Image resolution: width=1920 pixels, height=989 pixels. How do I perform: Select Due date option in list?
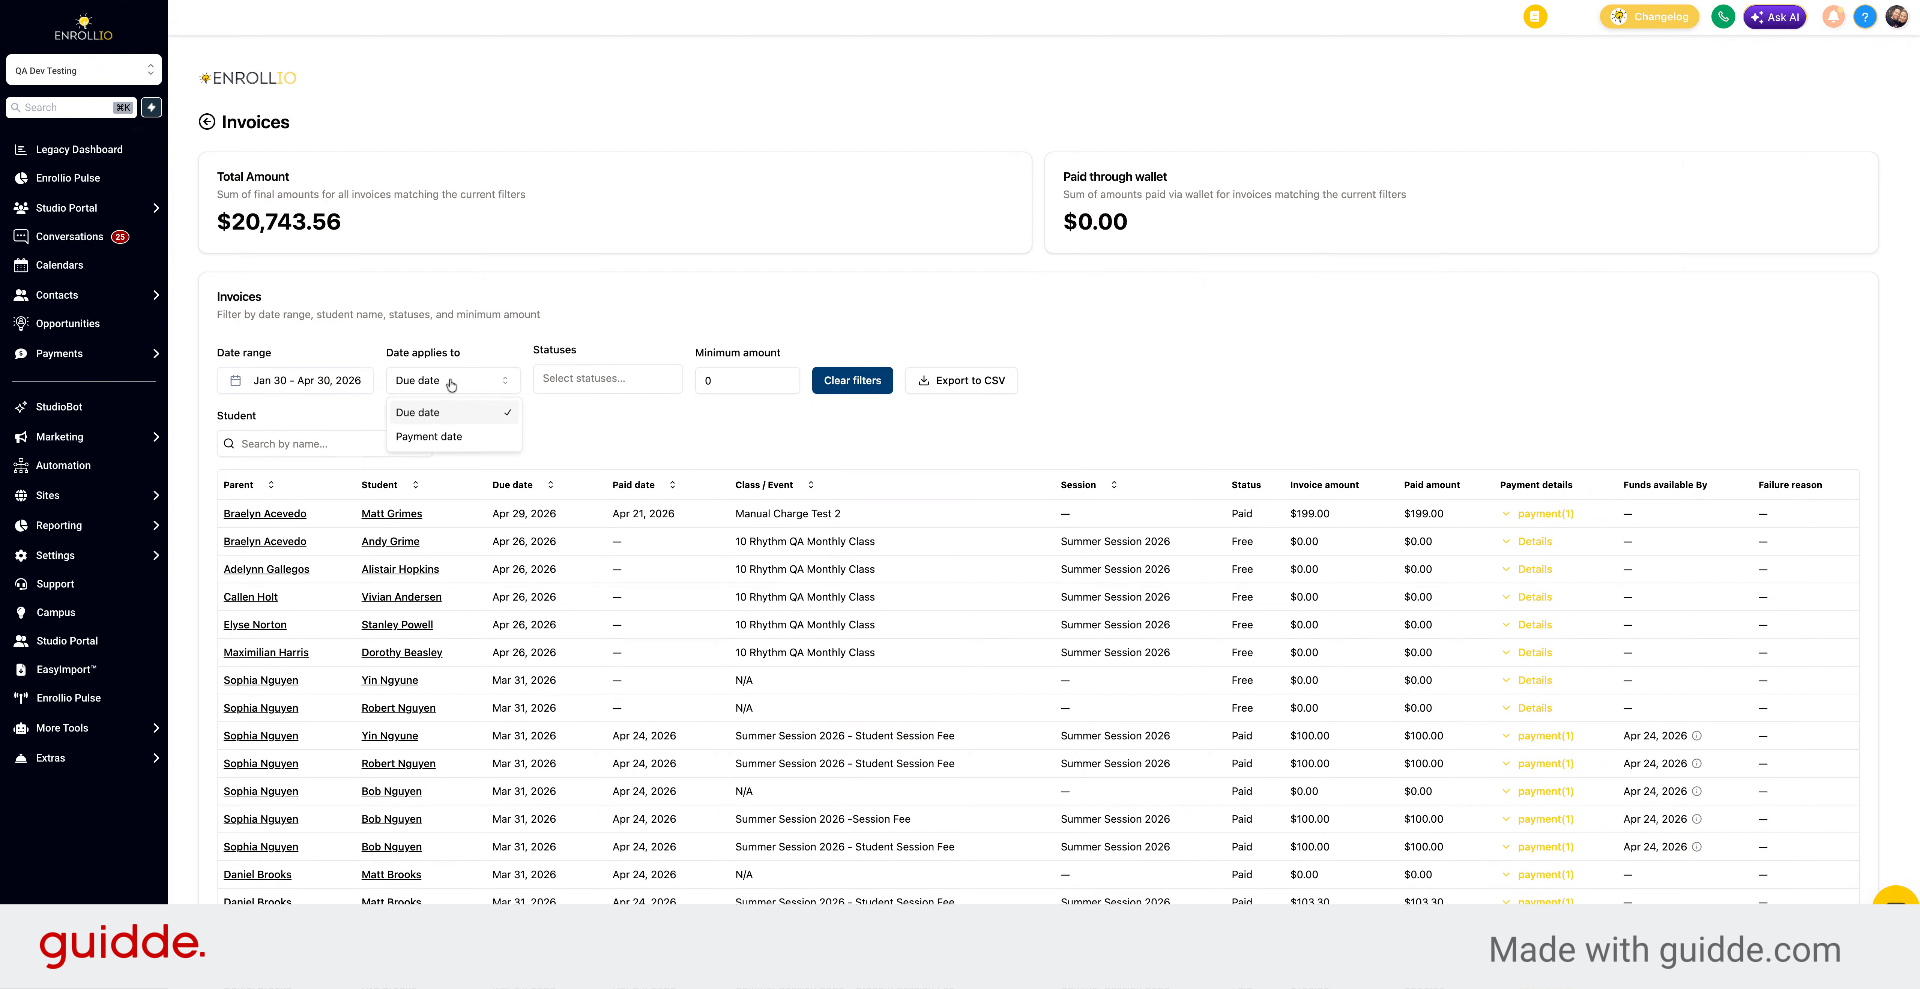[x=453, y=413]
